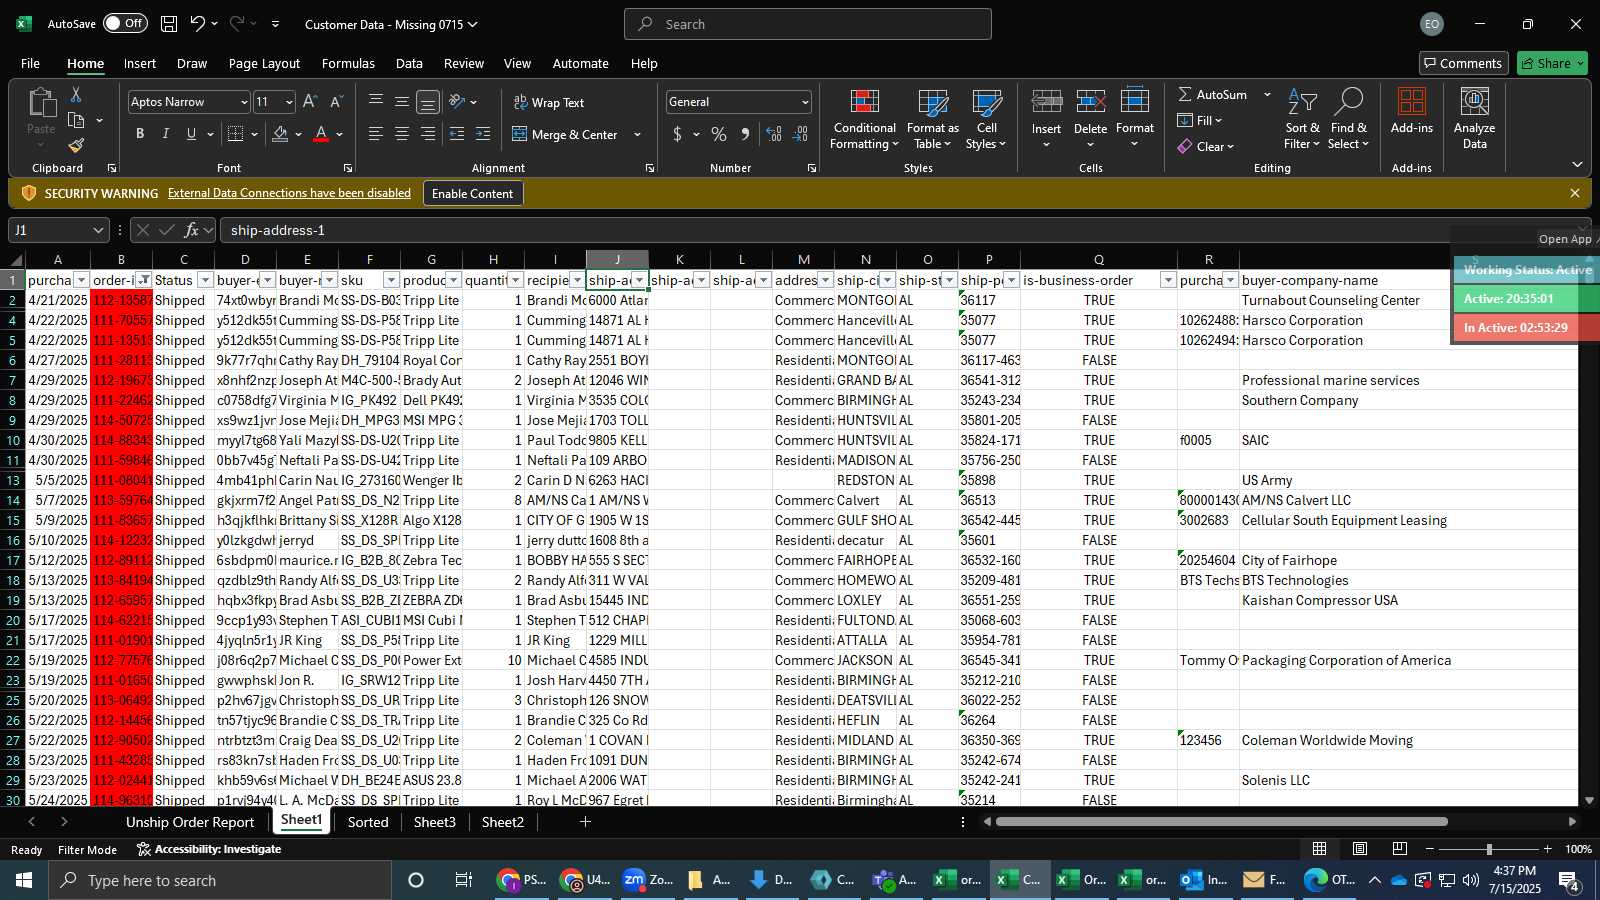
Task: Open Format as Table gallery
Action: coord(932,120)
